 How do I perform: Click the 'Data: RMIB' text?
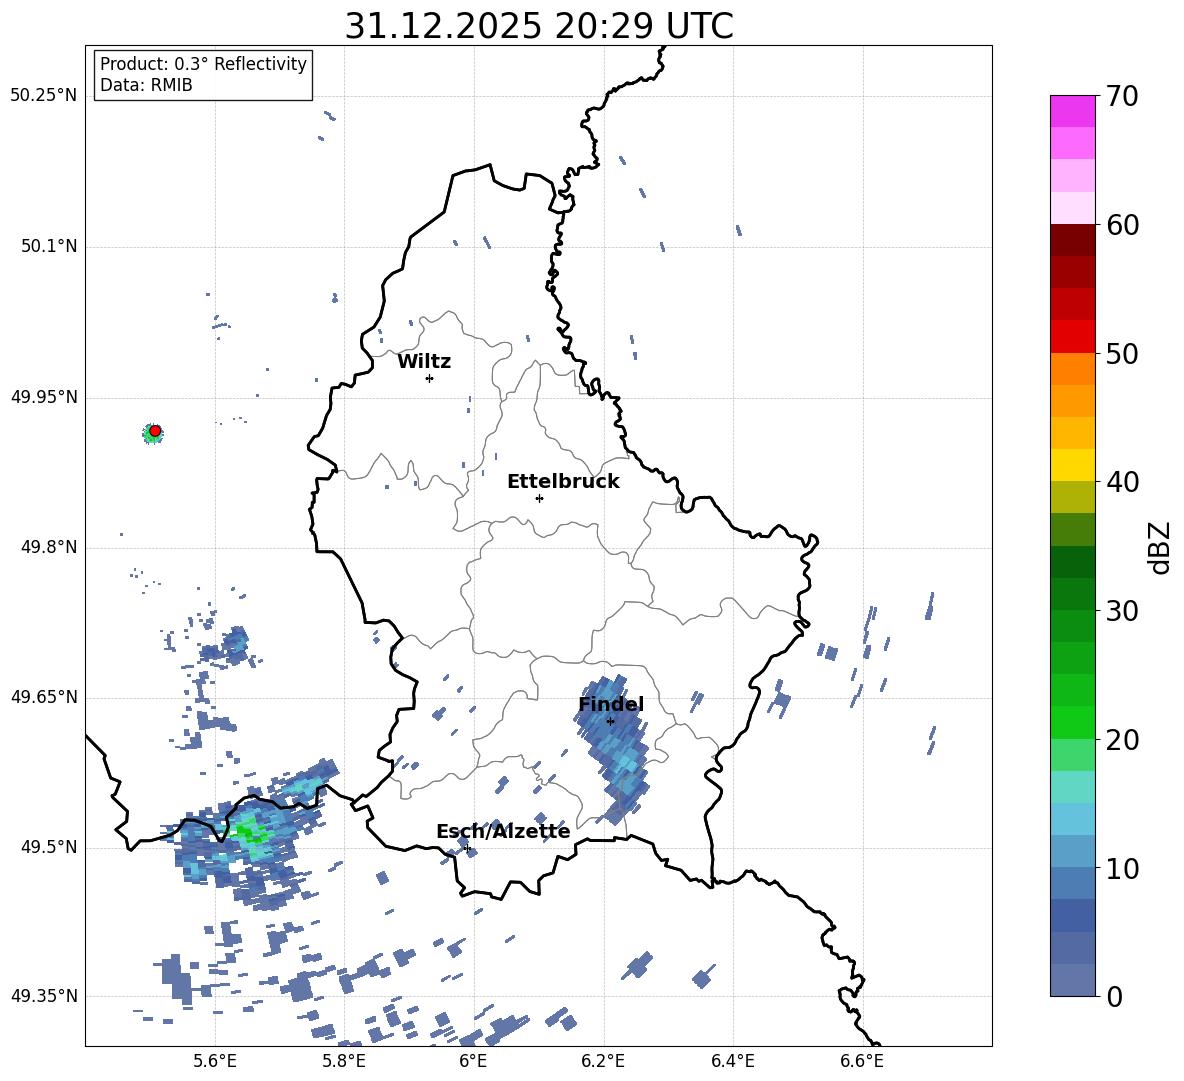146,85
